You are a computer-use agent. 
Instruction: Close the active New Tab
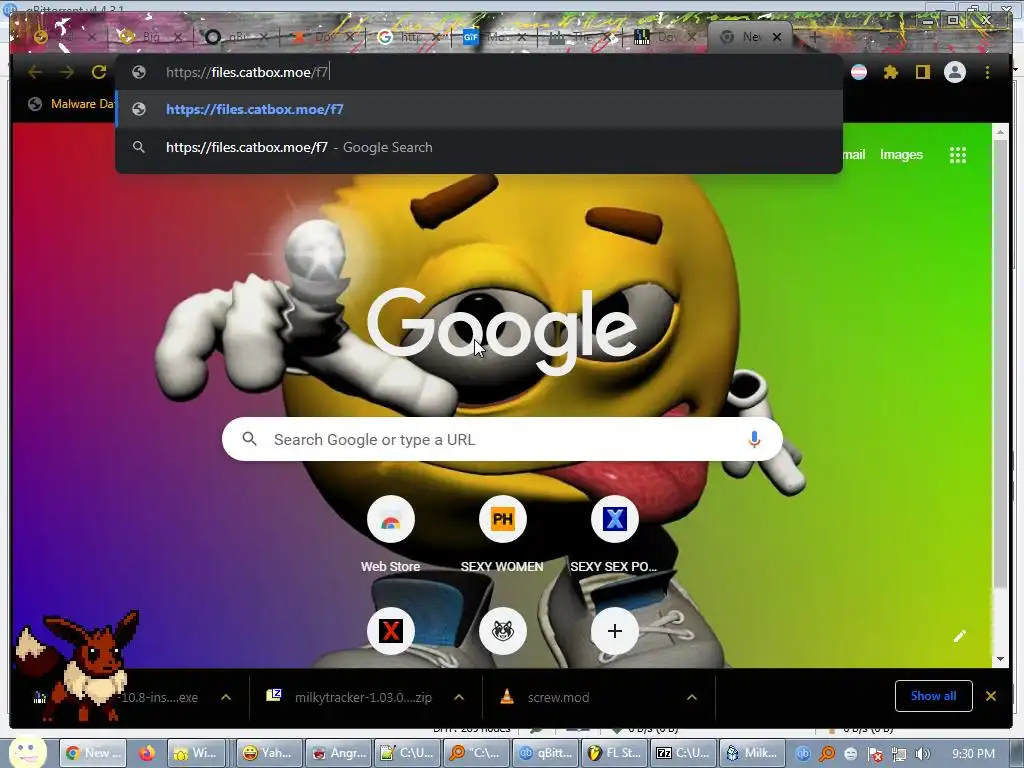(777, 37)
